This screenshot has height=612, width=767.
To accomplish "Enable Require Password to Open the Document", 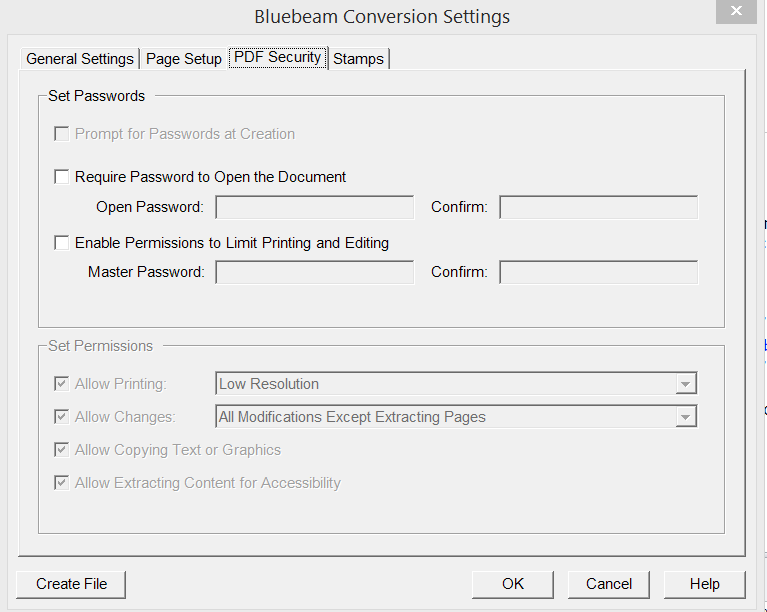I will [x=62, y=177].
